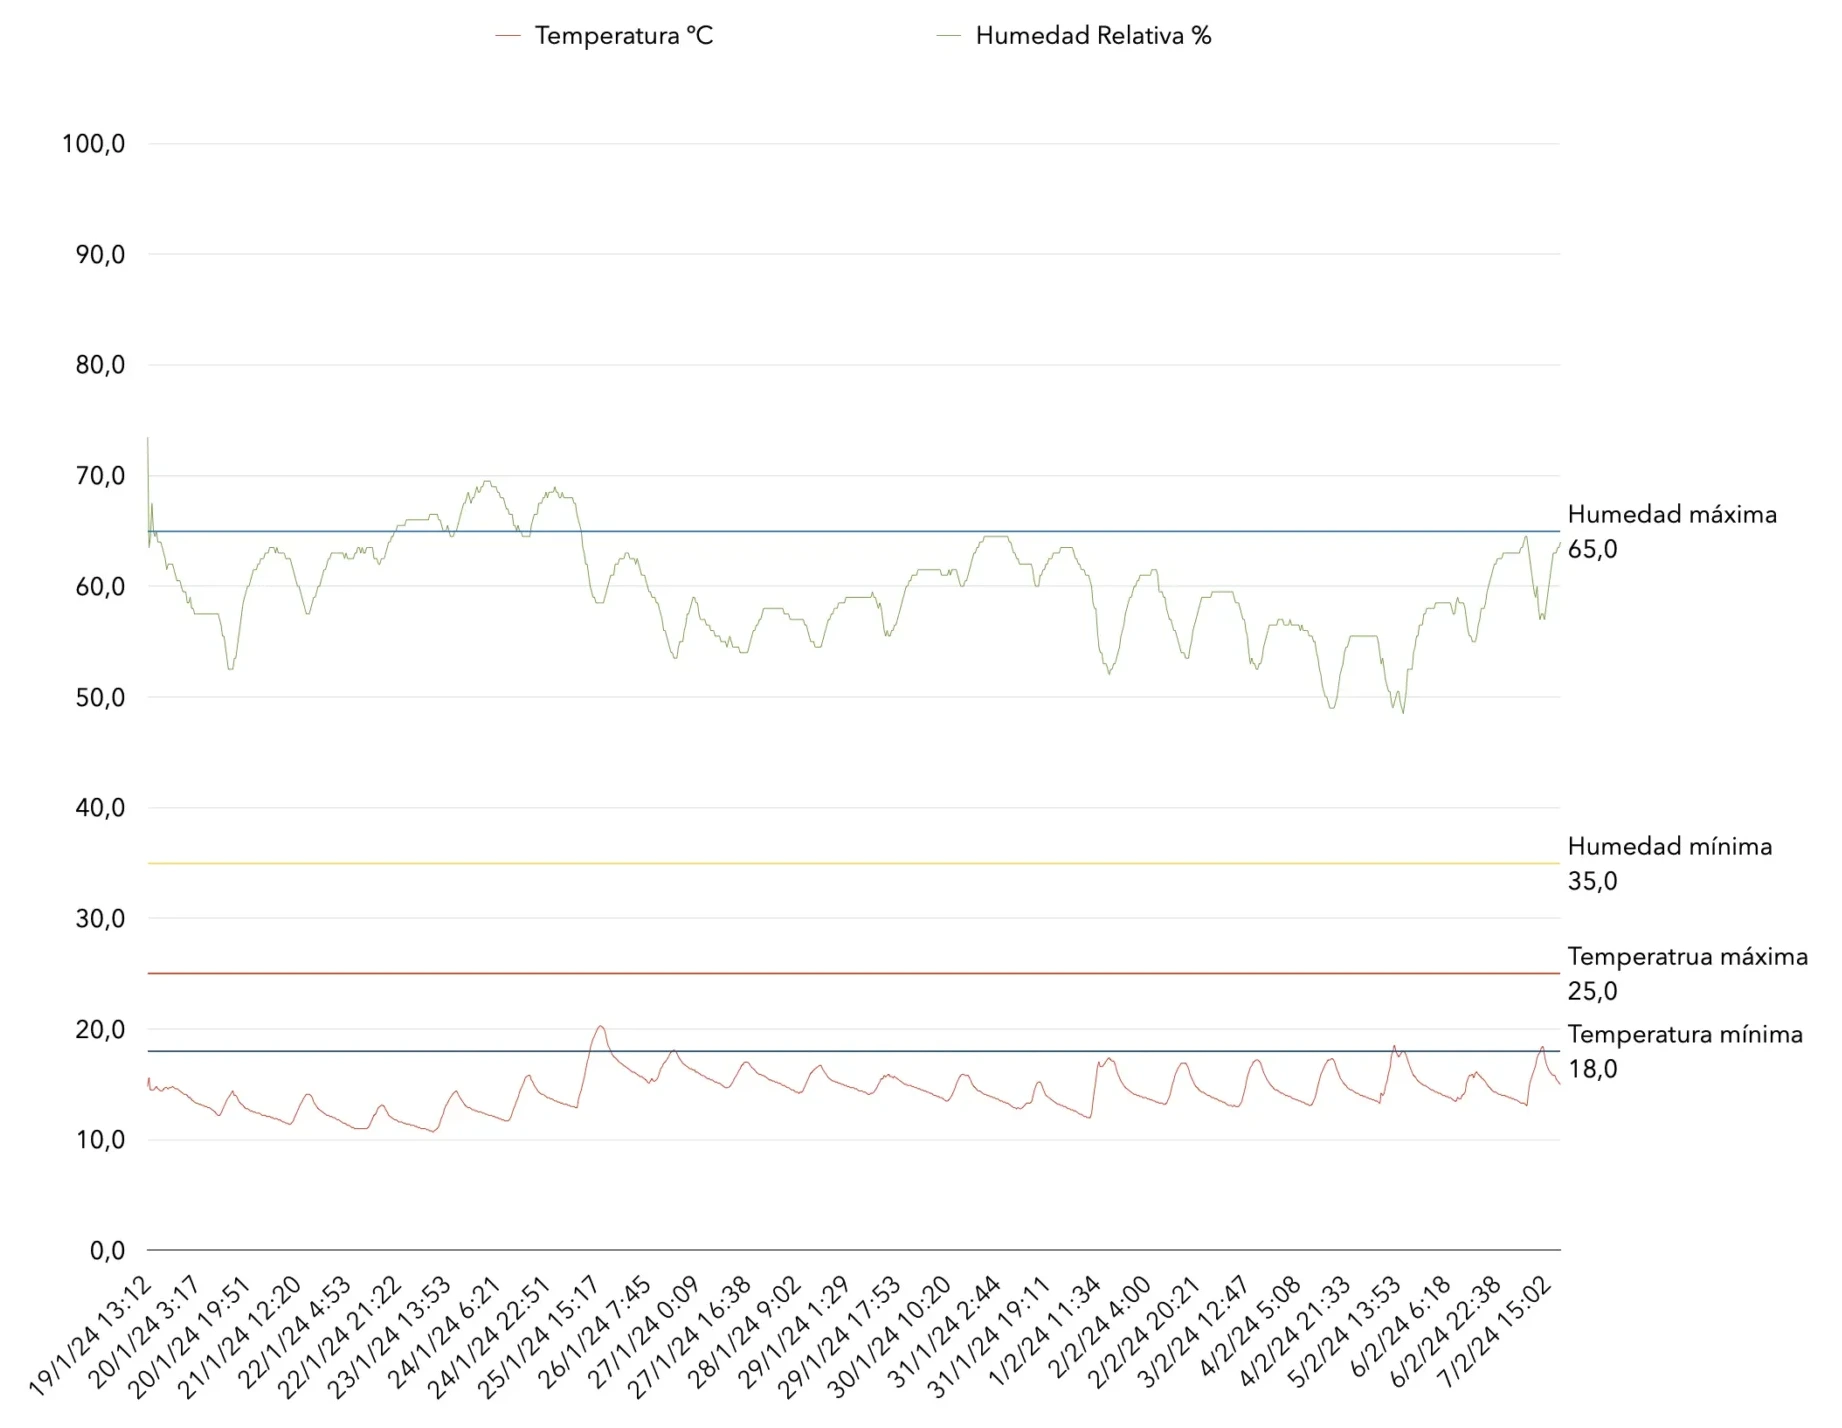This screenshot has width=1842, height=1428.
Task: Select the red line marker for Temperatura legend
Action: point(508,36)
